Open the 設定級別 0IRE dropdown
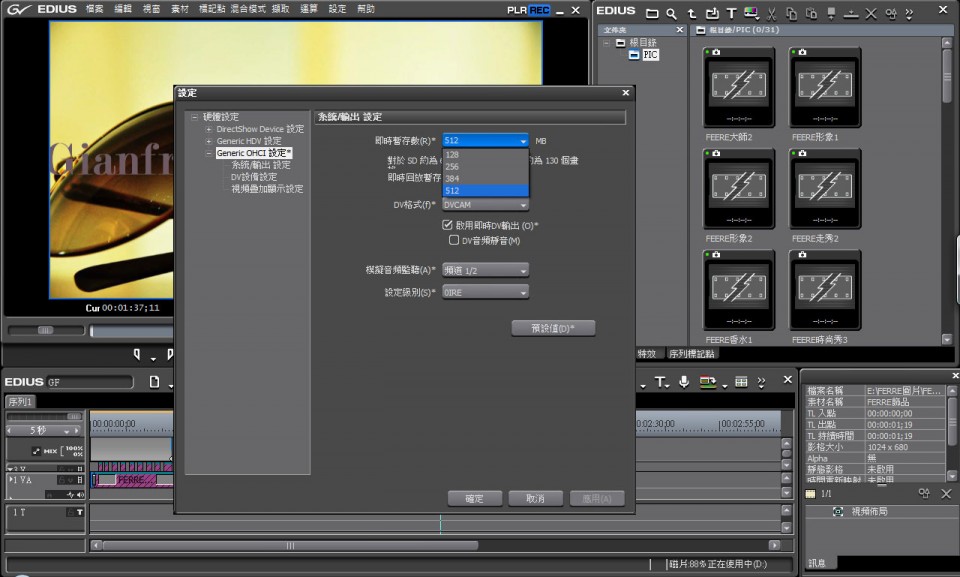The height and width of the screenshot is (577, 960). (x=485, y=292)
